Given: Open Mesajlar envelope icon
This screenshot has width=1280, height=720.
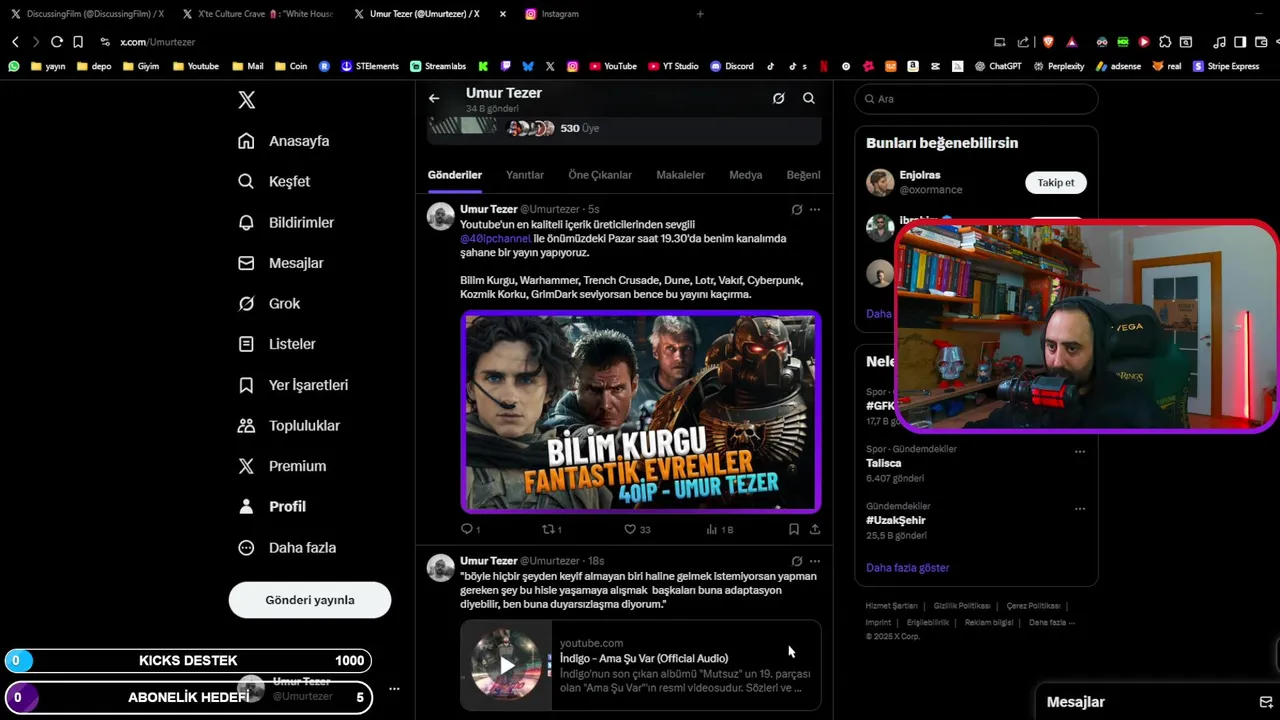Looking at the screenshot, I should tap(246, 263).
